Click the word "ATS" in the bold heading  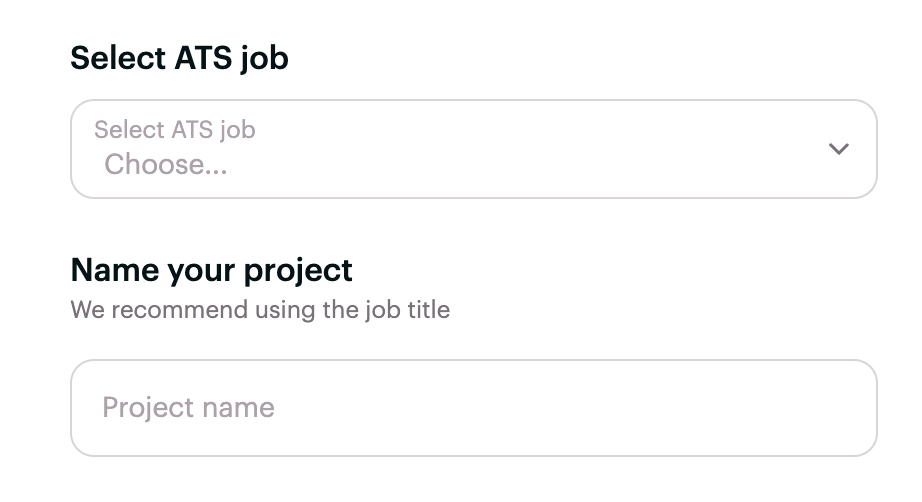199,58
